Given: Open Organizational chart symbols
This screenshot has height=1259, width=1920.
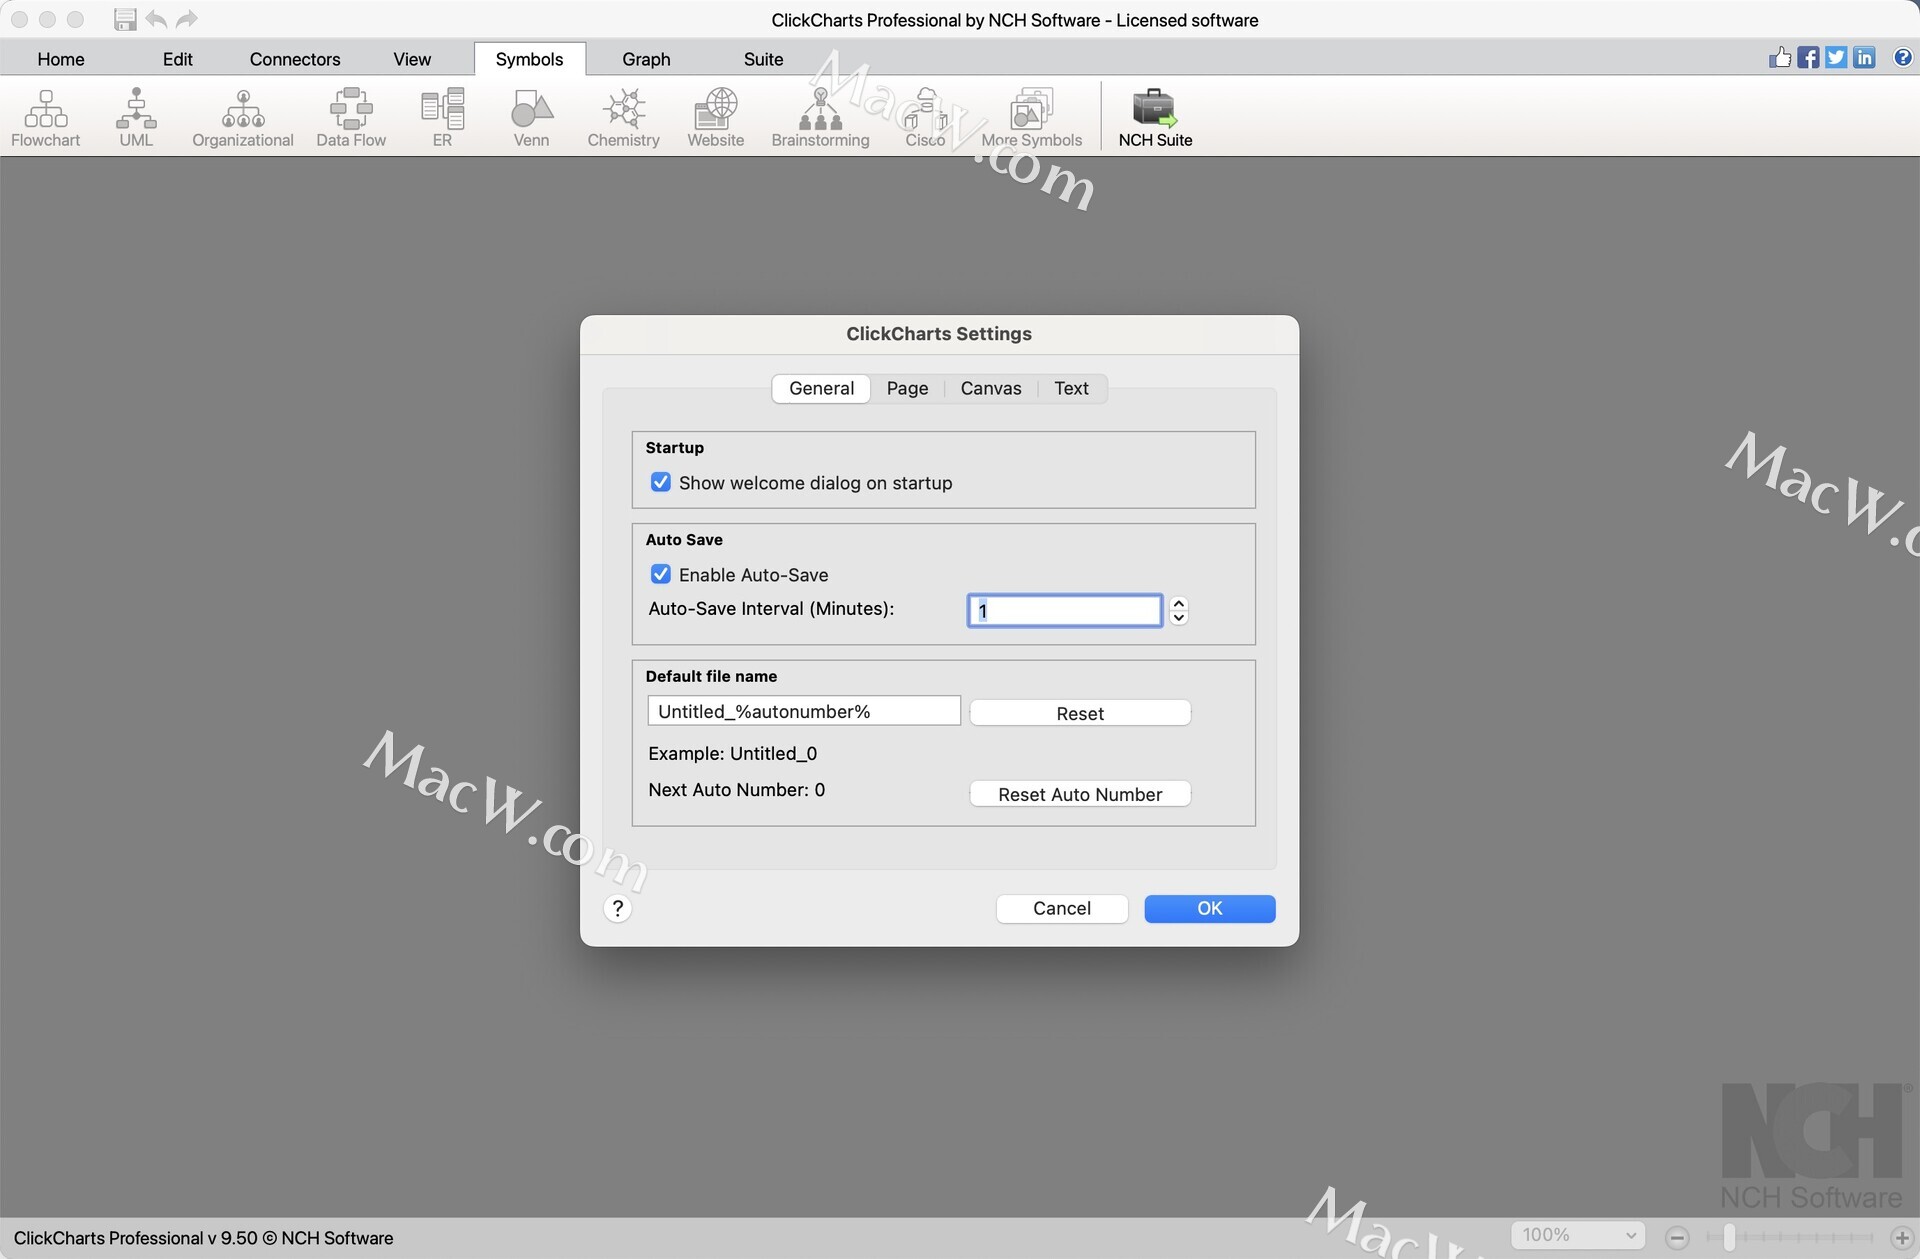Looking at the screenshot, I should pos(243,117).
